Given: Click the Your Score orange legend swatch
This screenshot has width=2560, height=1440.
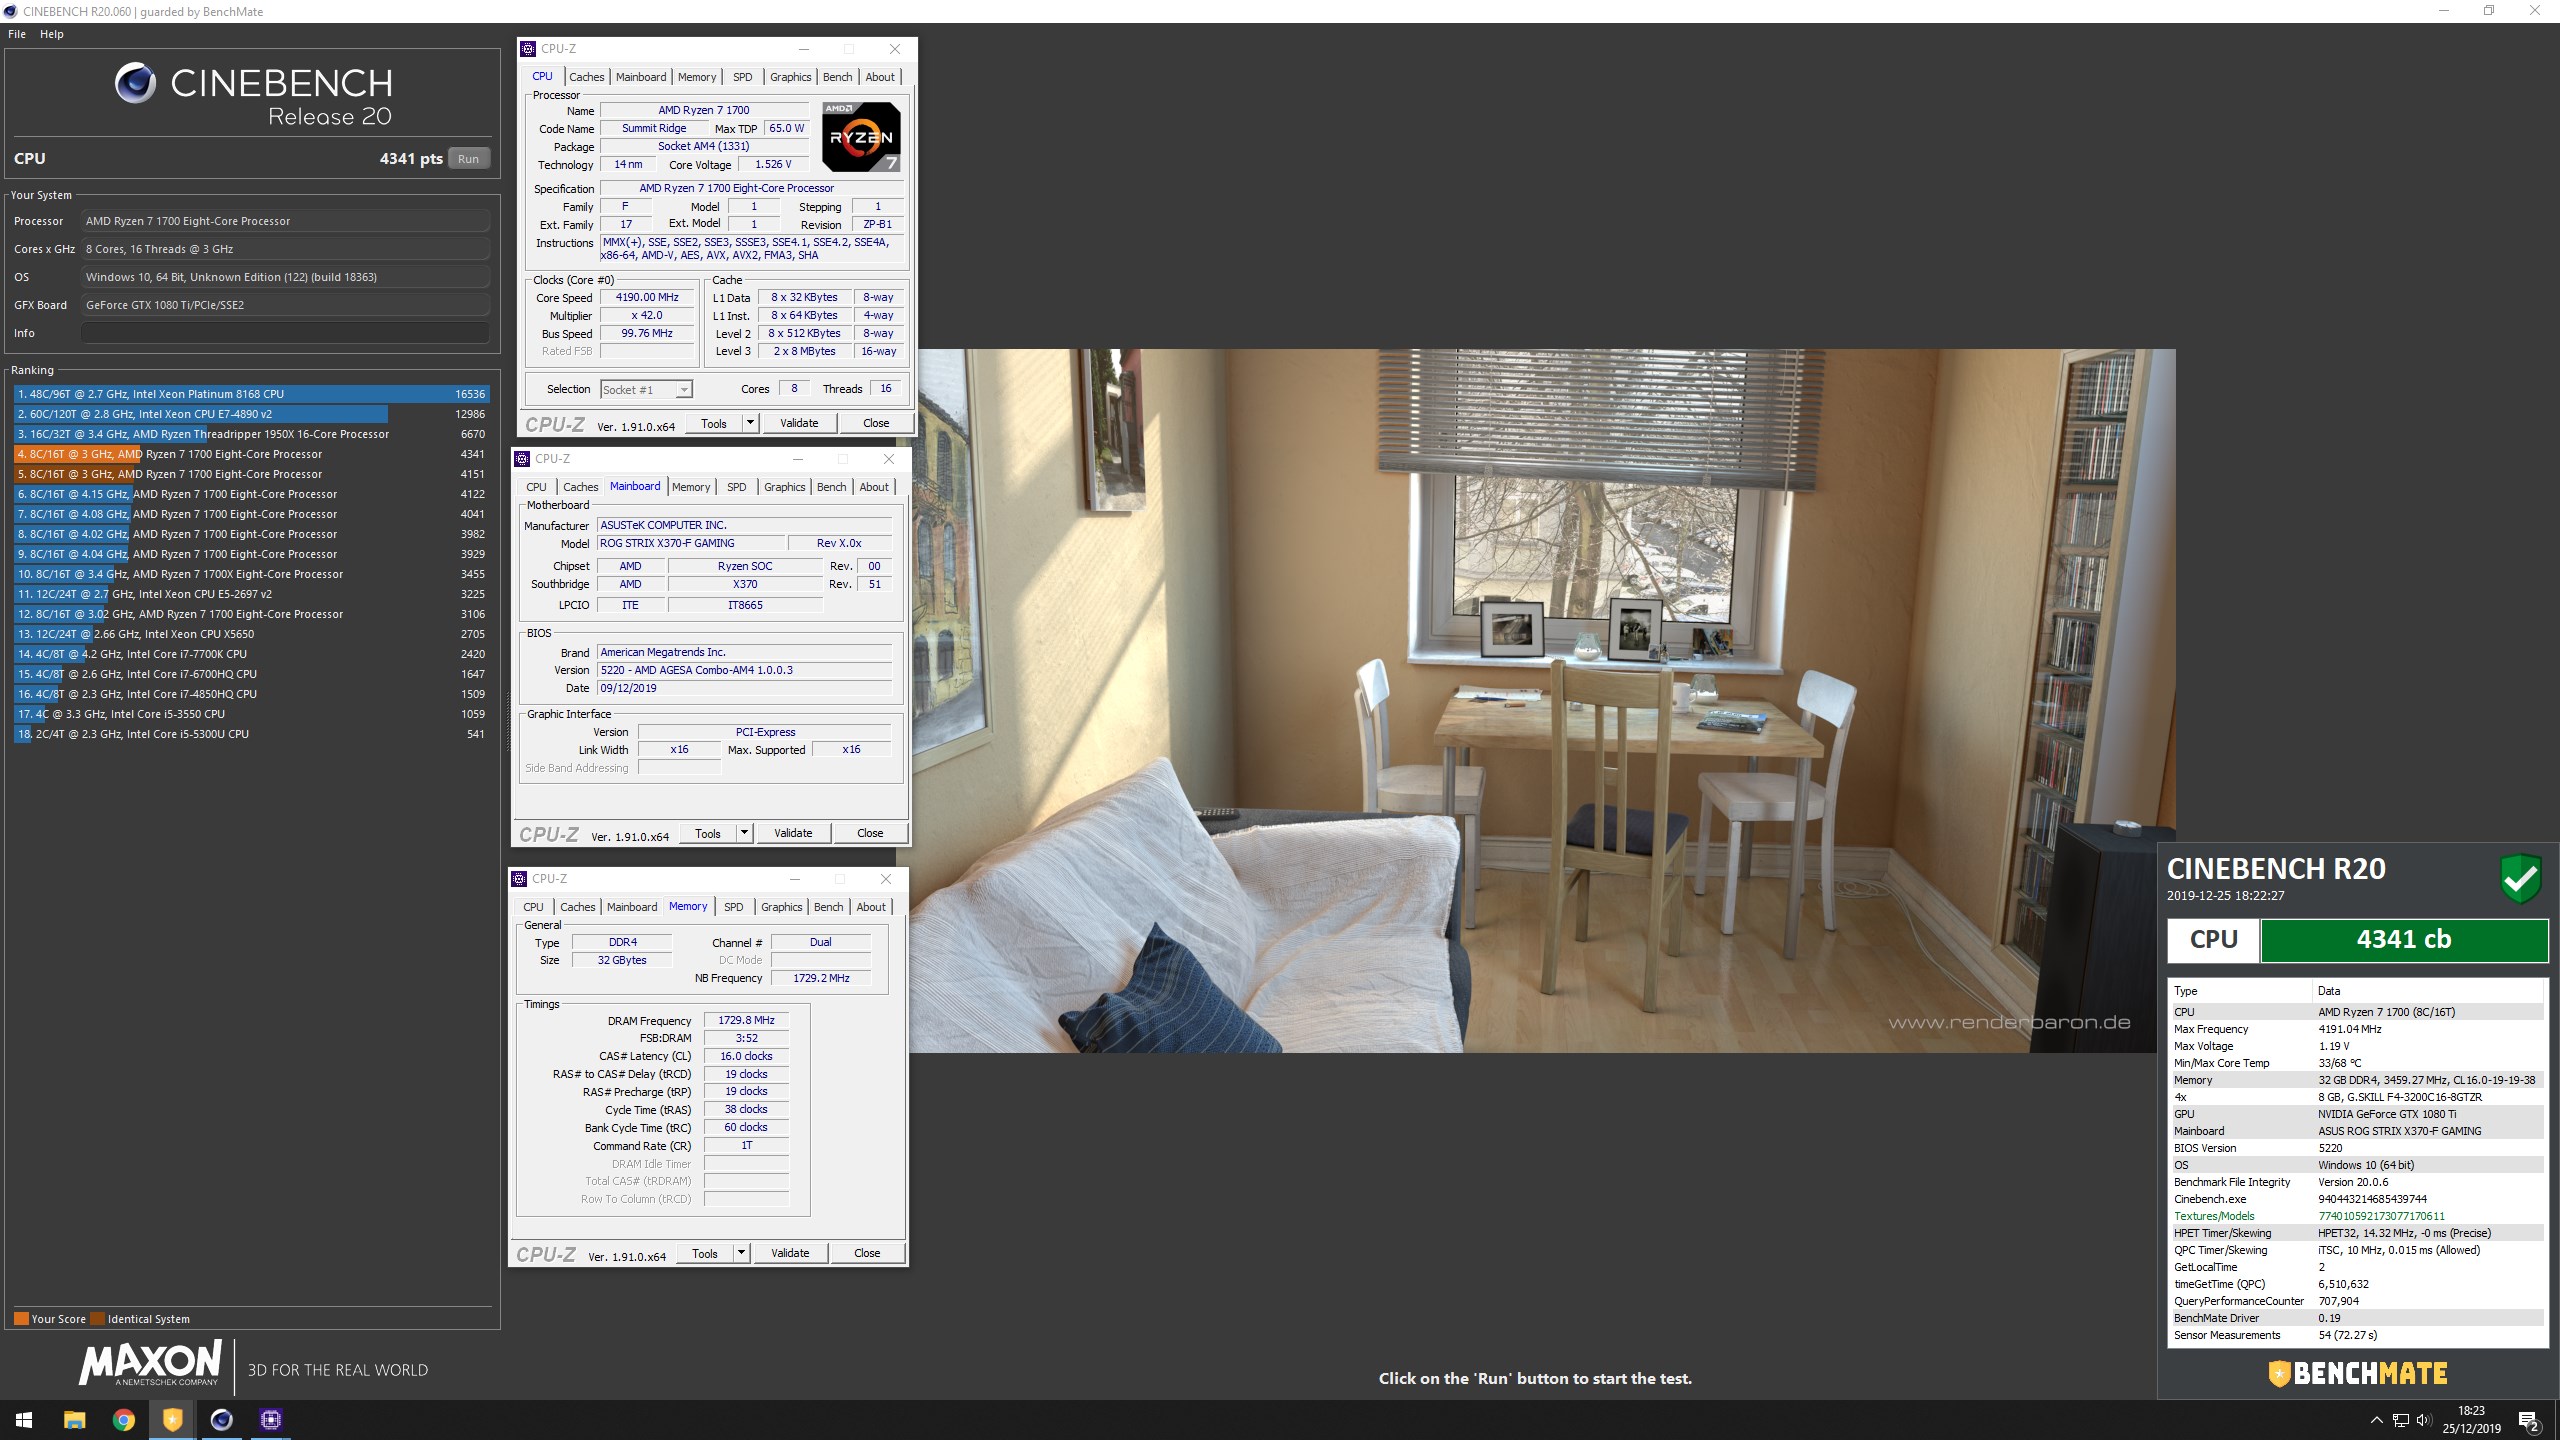Looking at the screenshot, I should [x=21, y=1318].
